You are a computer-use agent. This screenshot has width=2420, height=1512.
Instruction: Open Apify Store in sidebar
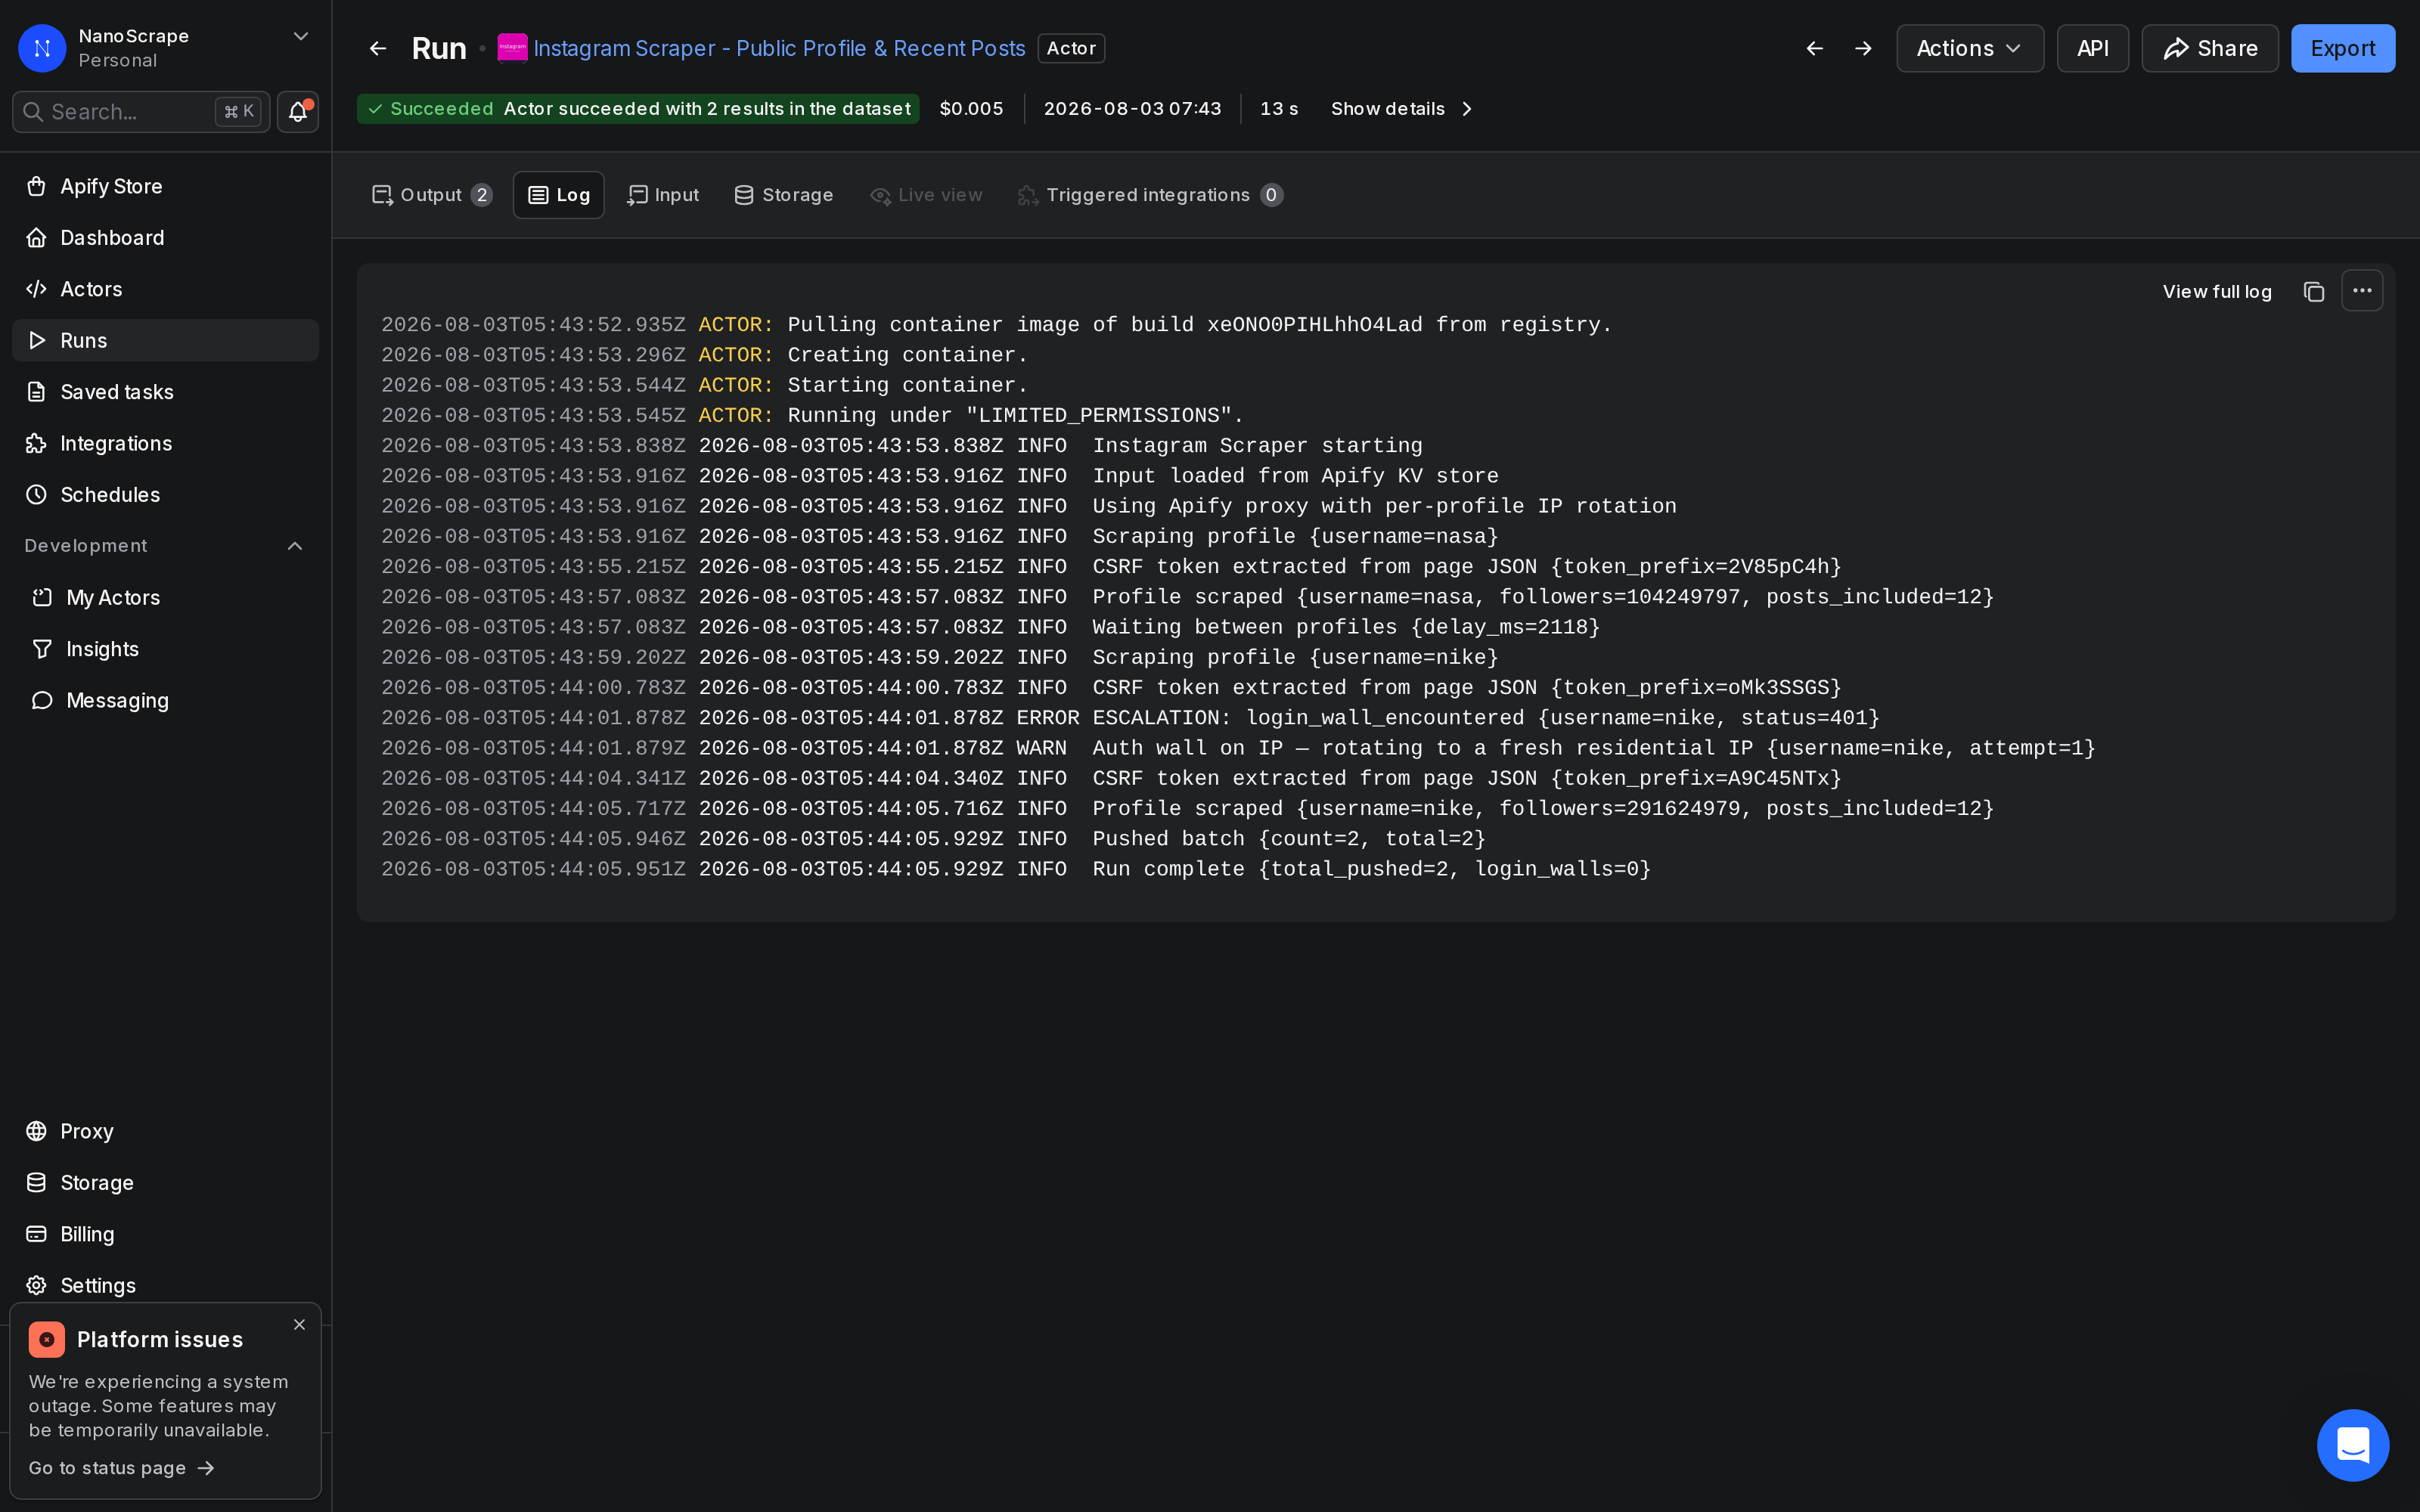click(x=166, y=186)
